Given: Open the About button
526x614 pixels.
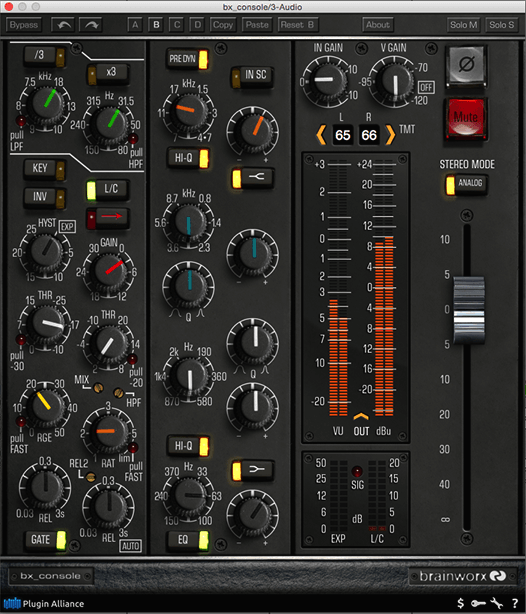Looking at the screenshot, I should coord(378,25).
